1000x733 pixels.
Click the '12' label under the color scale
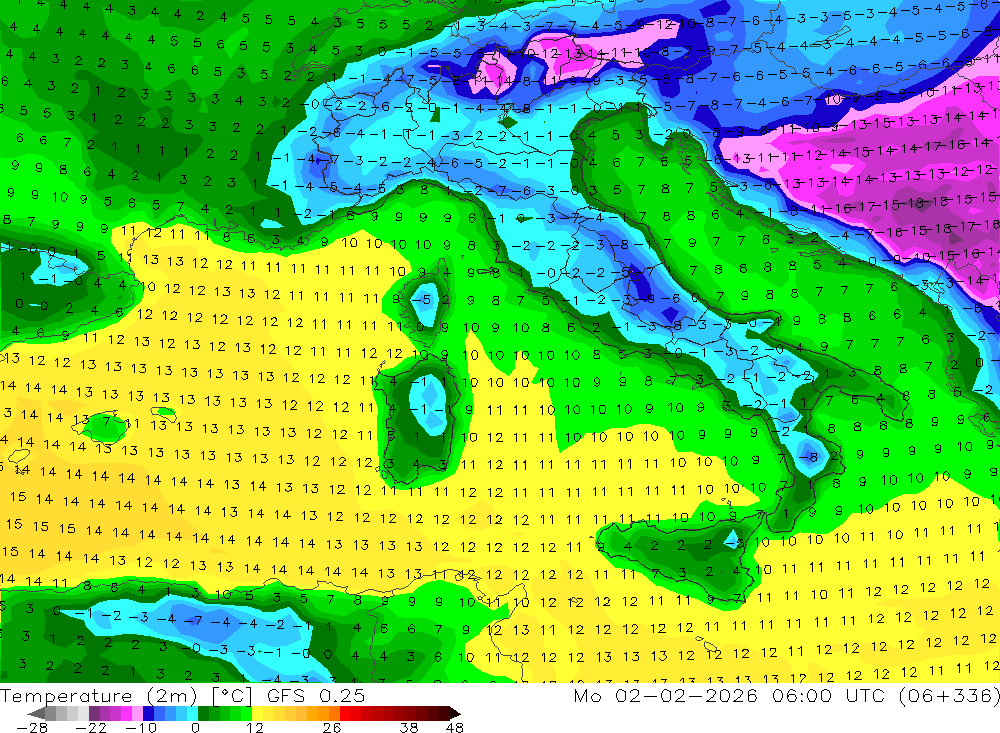click(x=254, y=727)
